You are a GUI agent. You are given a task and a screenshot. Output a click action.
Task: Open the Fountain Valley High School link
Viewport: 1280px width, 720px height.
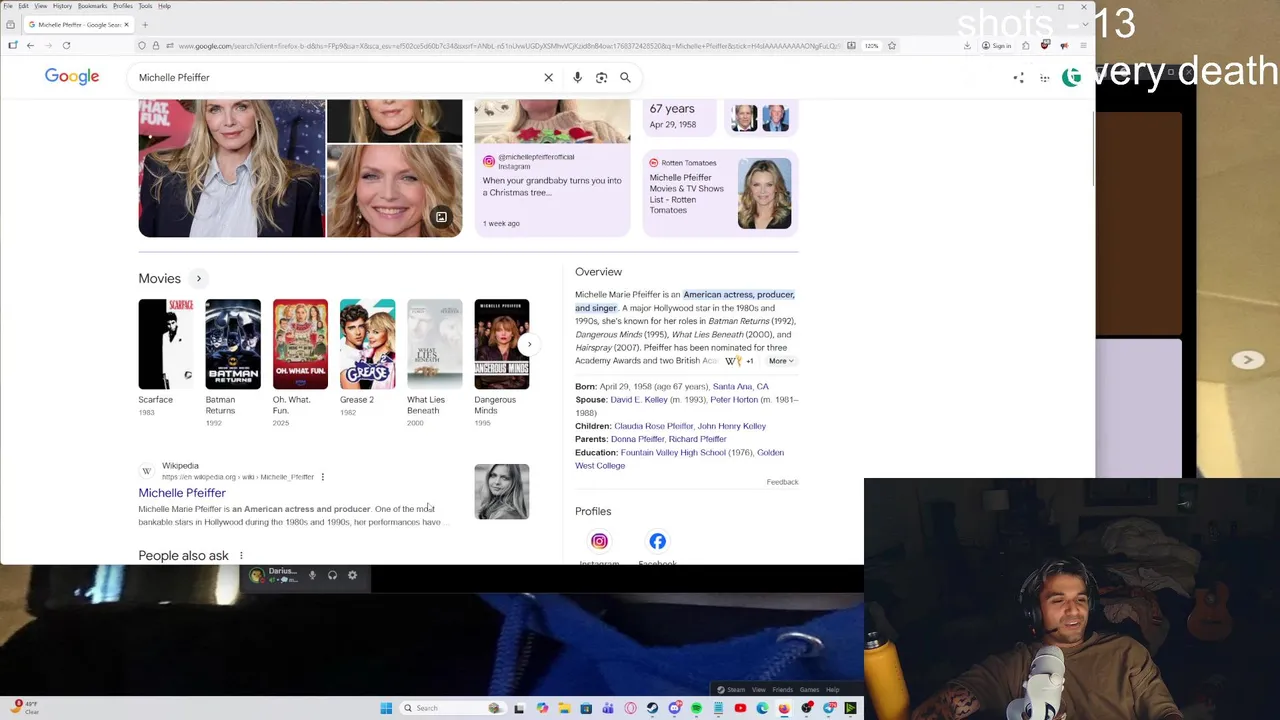pos(673,453)
